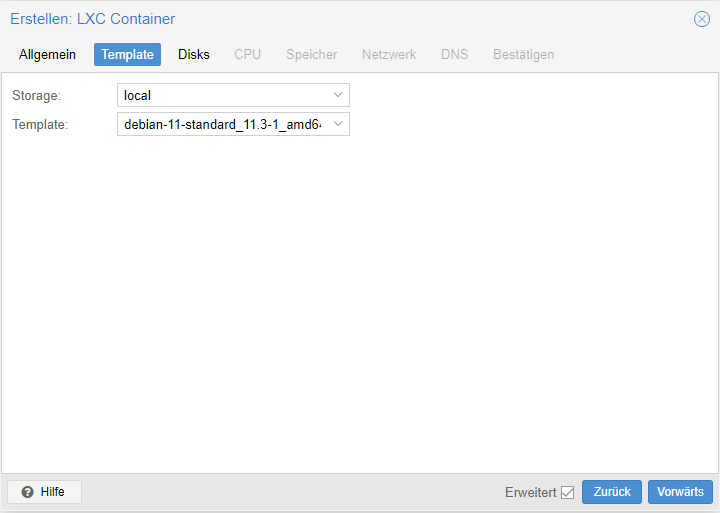Click the question mark help icon
The width and height of the screenshot is (720, 513).
[x=28, y=492]
